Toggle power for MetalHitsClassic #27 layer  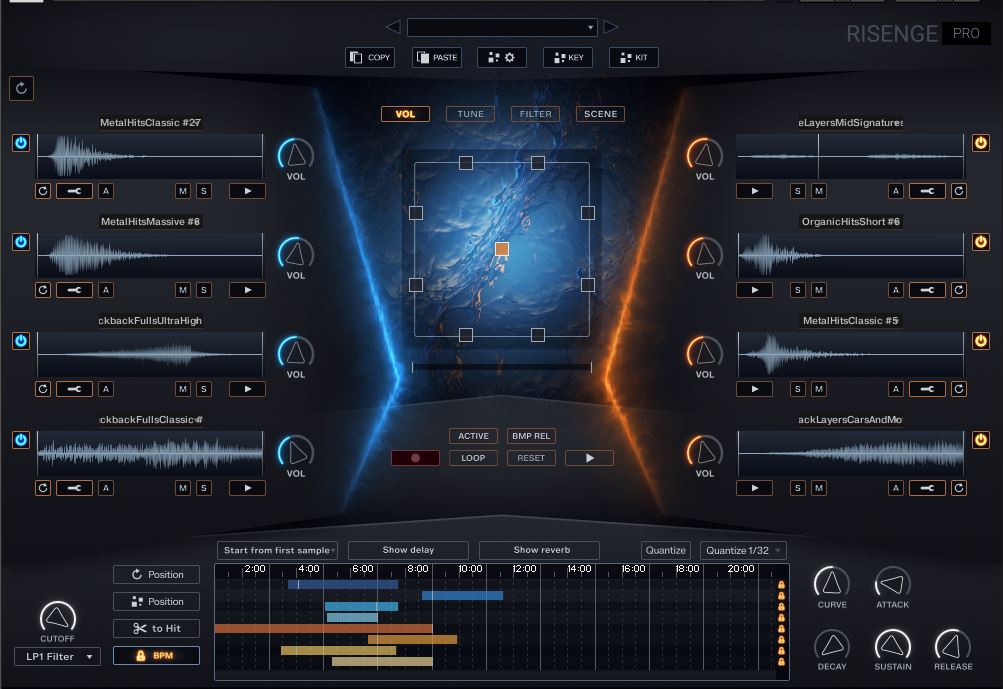coord(21,143)
